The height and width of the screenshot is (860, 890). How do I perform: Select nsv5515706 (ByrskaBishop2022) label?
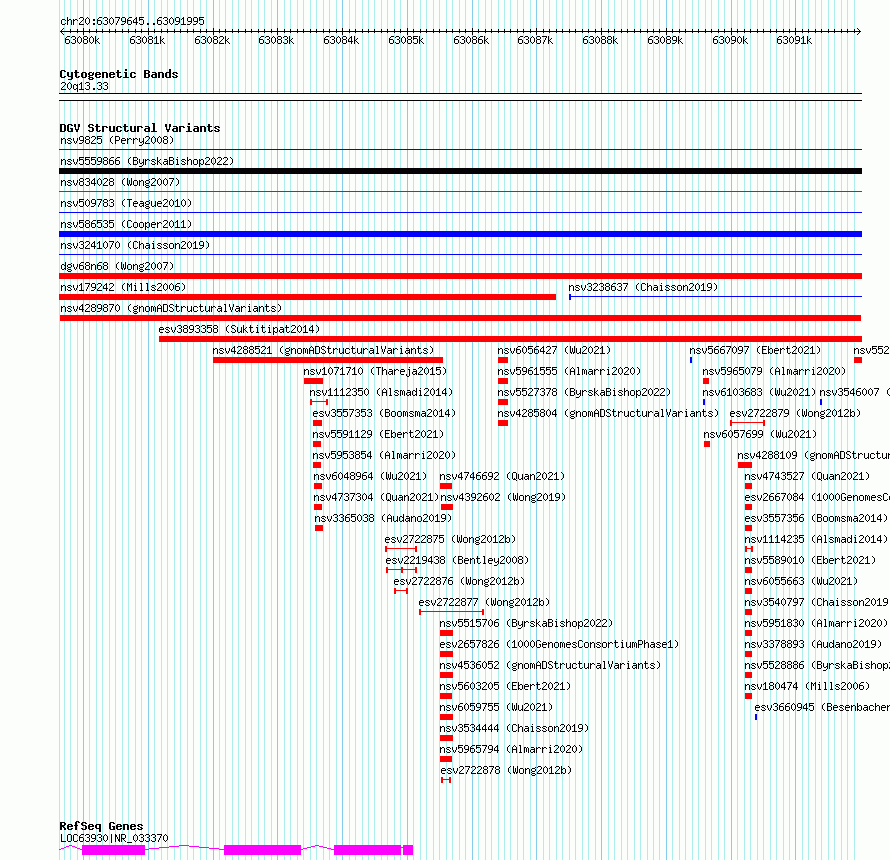pos(526,623)
